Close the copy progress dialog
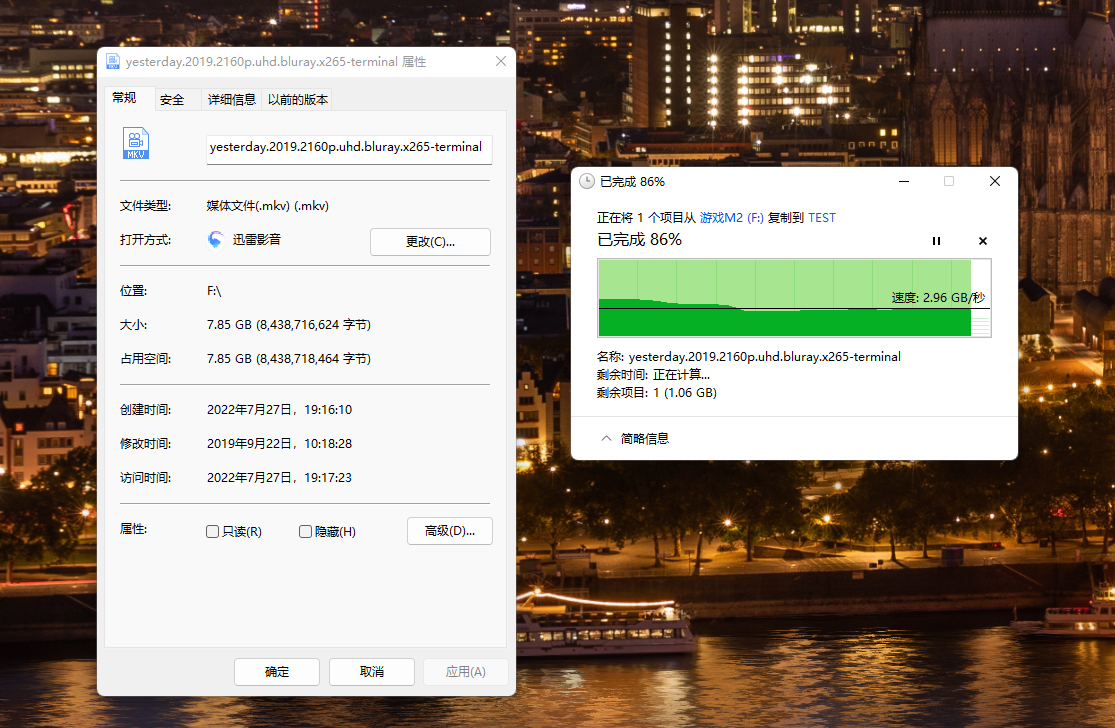This screenshot has width=1115, height=728. pos(995,181)
